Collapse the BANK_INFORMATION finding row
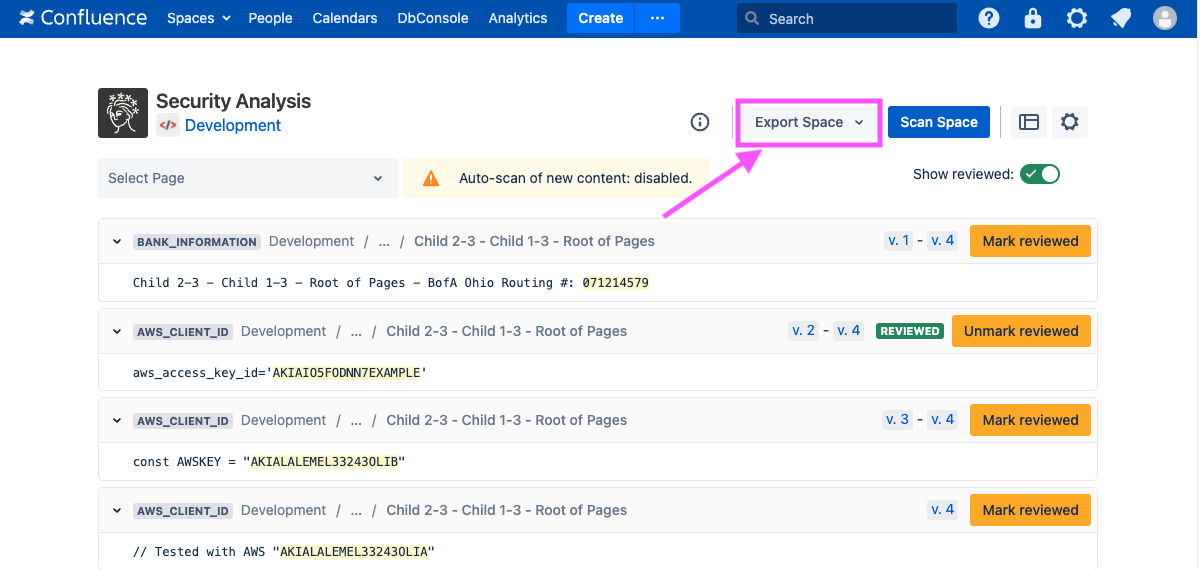Viewport: 1200px width, 569px height. (117, 242)
